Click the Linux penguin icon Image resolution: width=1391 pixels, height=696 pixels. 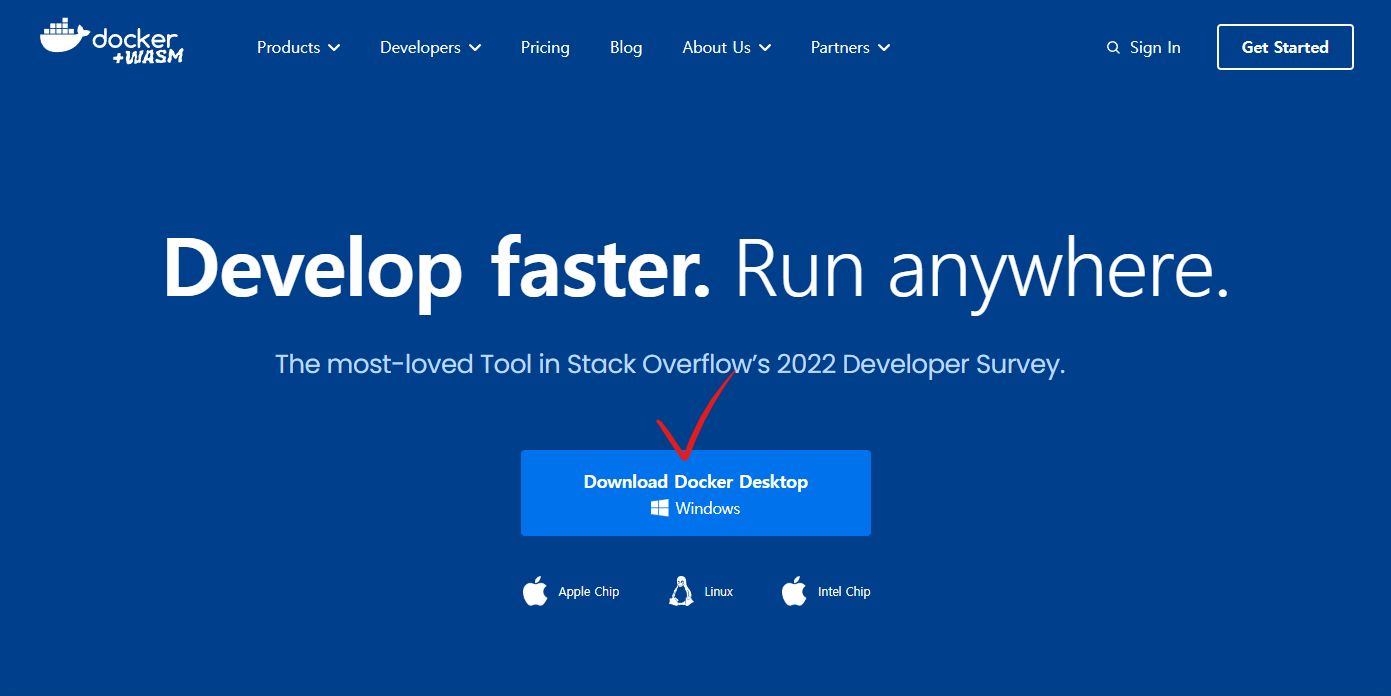681,591
